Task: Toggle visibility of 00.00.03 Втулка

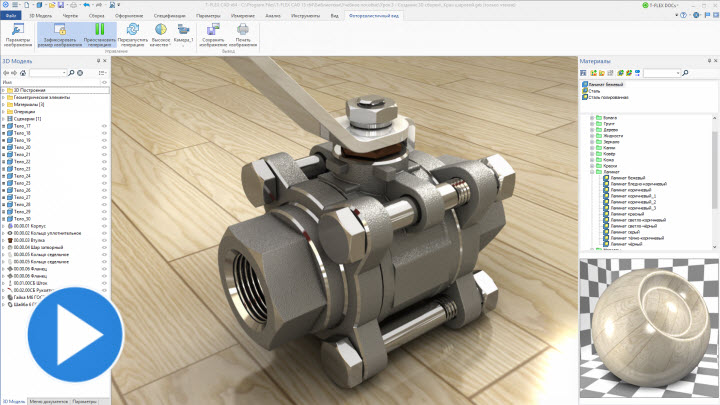Action: click(x=104, y=240)
